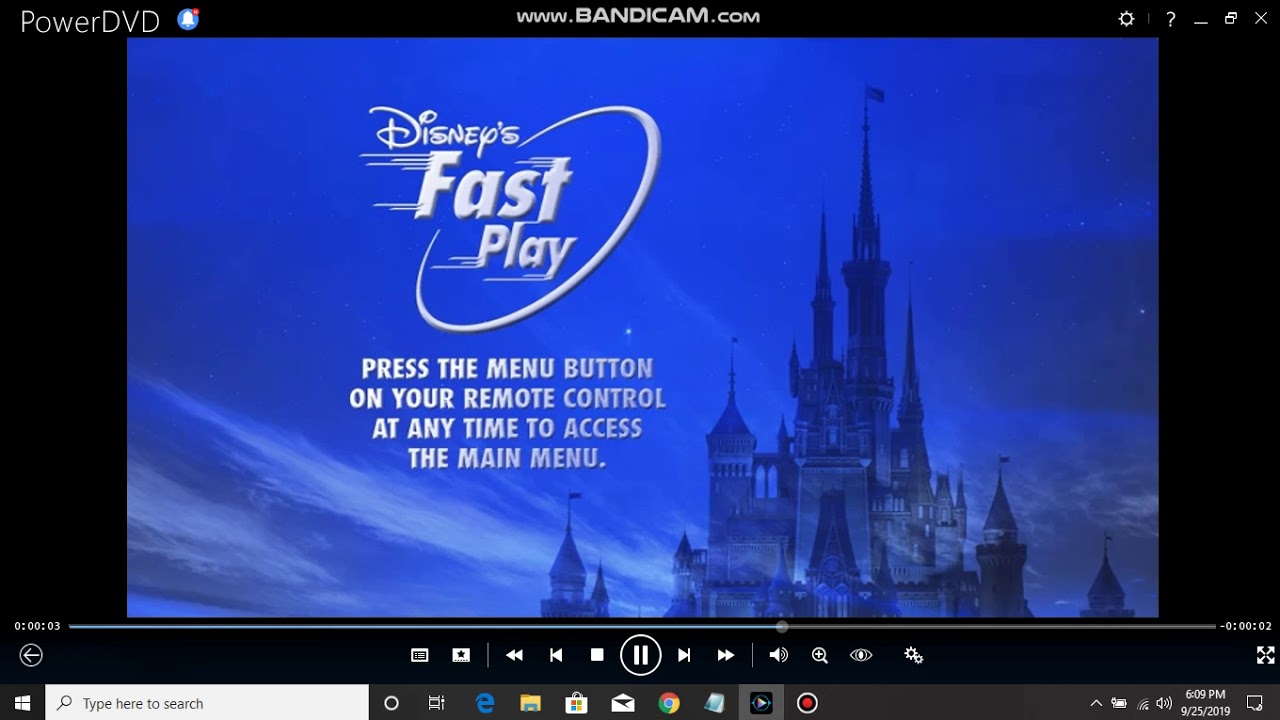The height and width of the screenshot is (720, 1280).
Task: Open Windows Start menu
Action: point(22,703)
